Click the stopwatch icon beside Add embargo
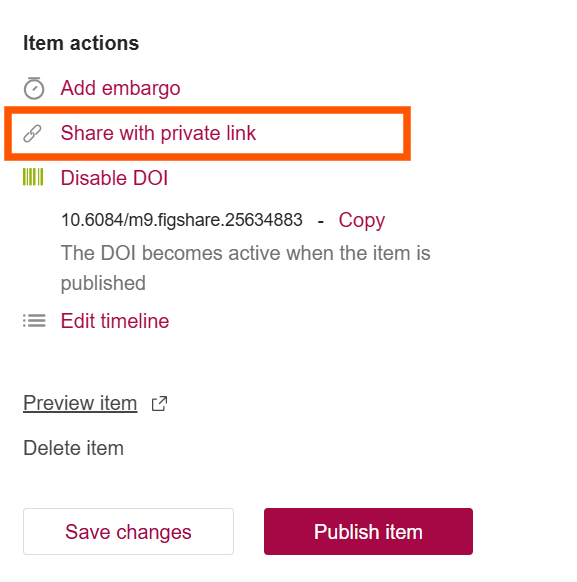Screen dimensions: 577x582 (34, 88)
